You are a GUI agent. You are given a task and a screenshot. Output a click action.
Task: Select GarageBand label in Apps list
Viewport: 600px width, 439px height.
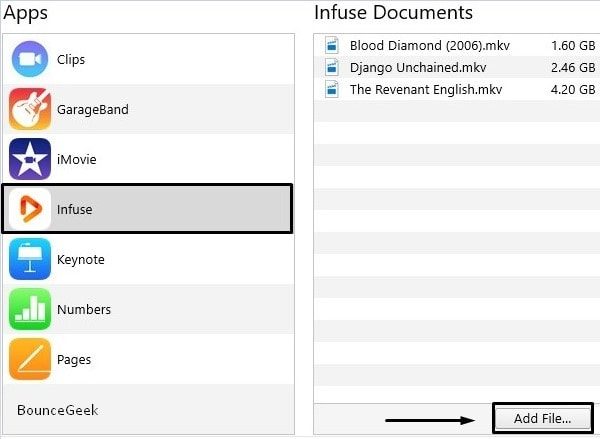[93, 110]
